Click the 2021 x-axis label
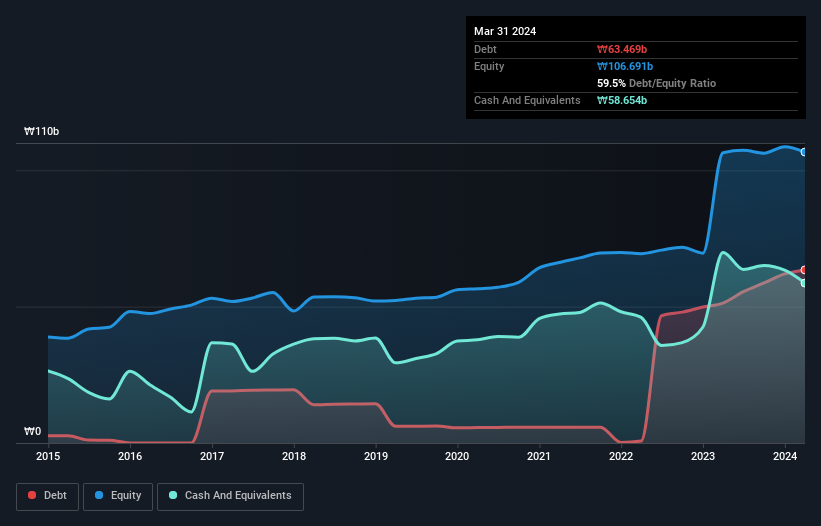This screenshot has width=821, height=526. tap(539, 456)
